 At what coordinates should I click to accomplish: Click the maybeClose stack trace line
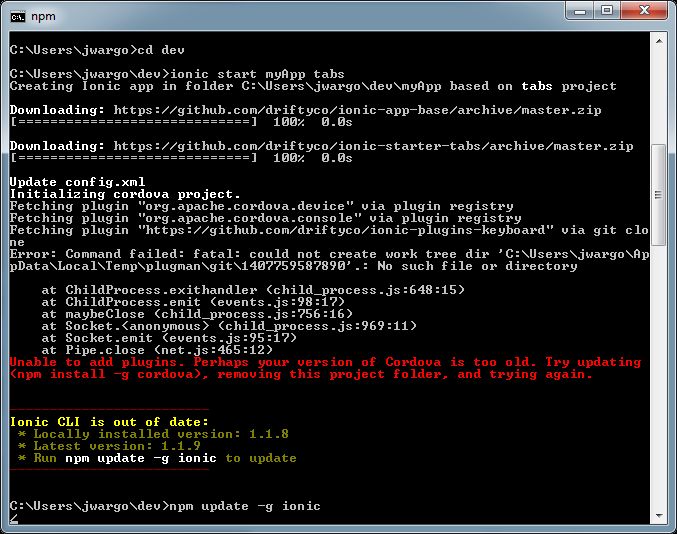[x=197, y=314]
